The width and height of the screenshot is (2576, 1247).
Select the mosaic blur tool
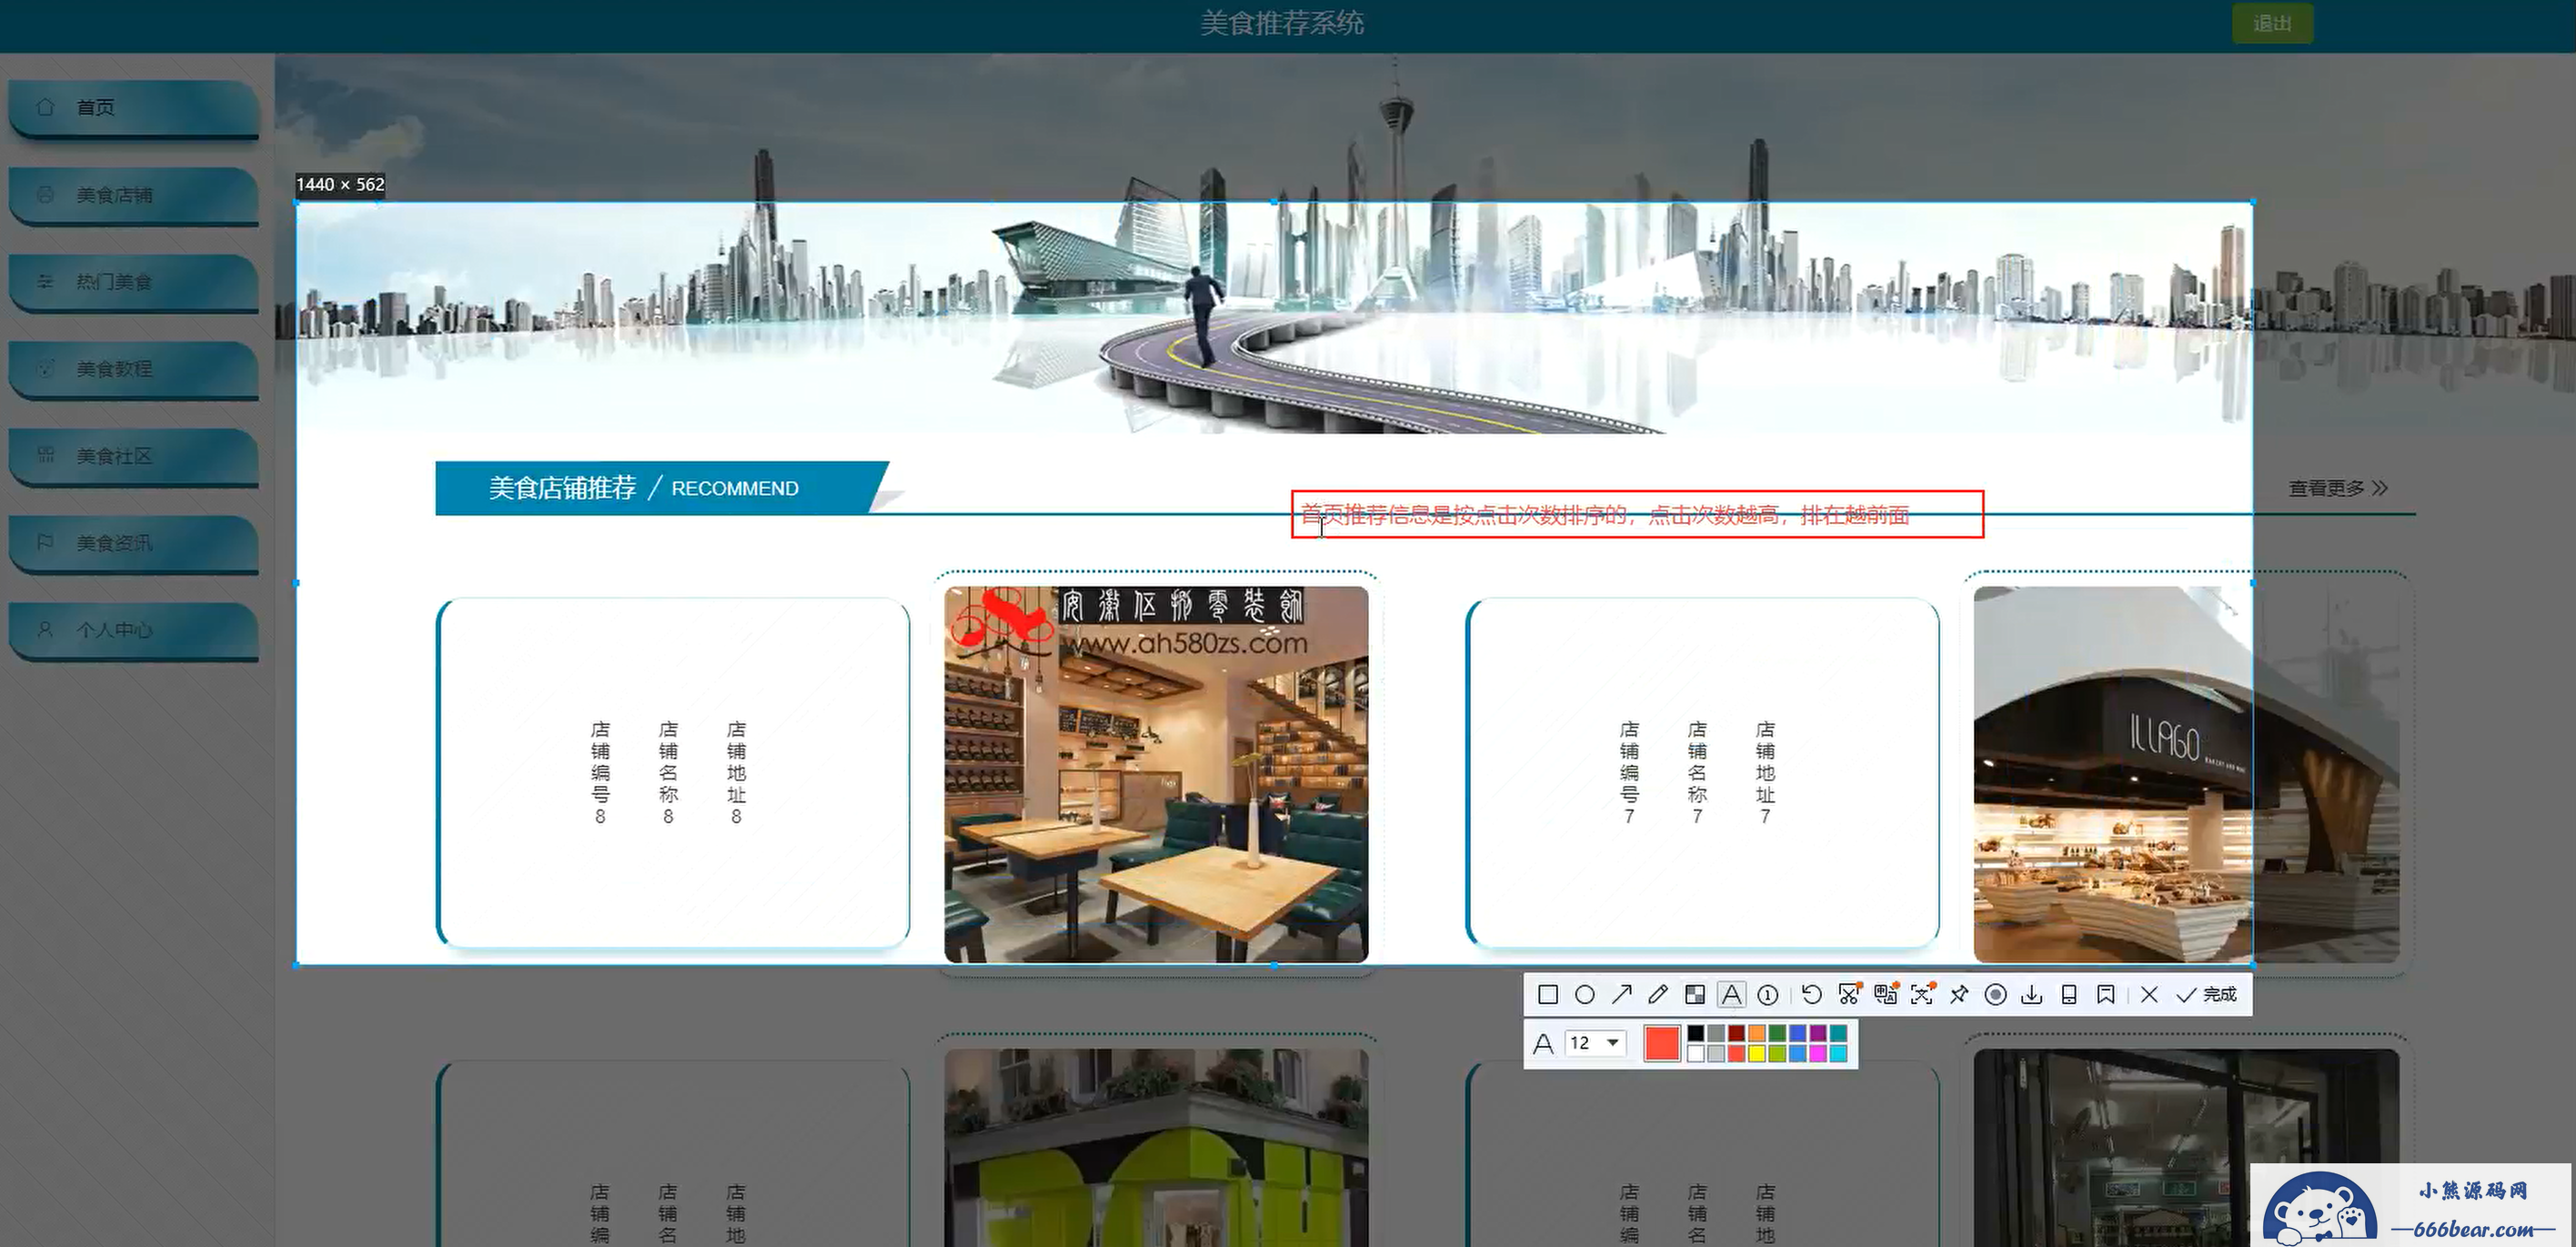(1695, 994)
